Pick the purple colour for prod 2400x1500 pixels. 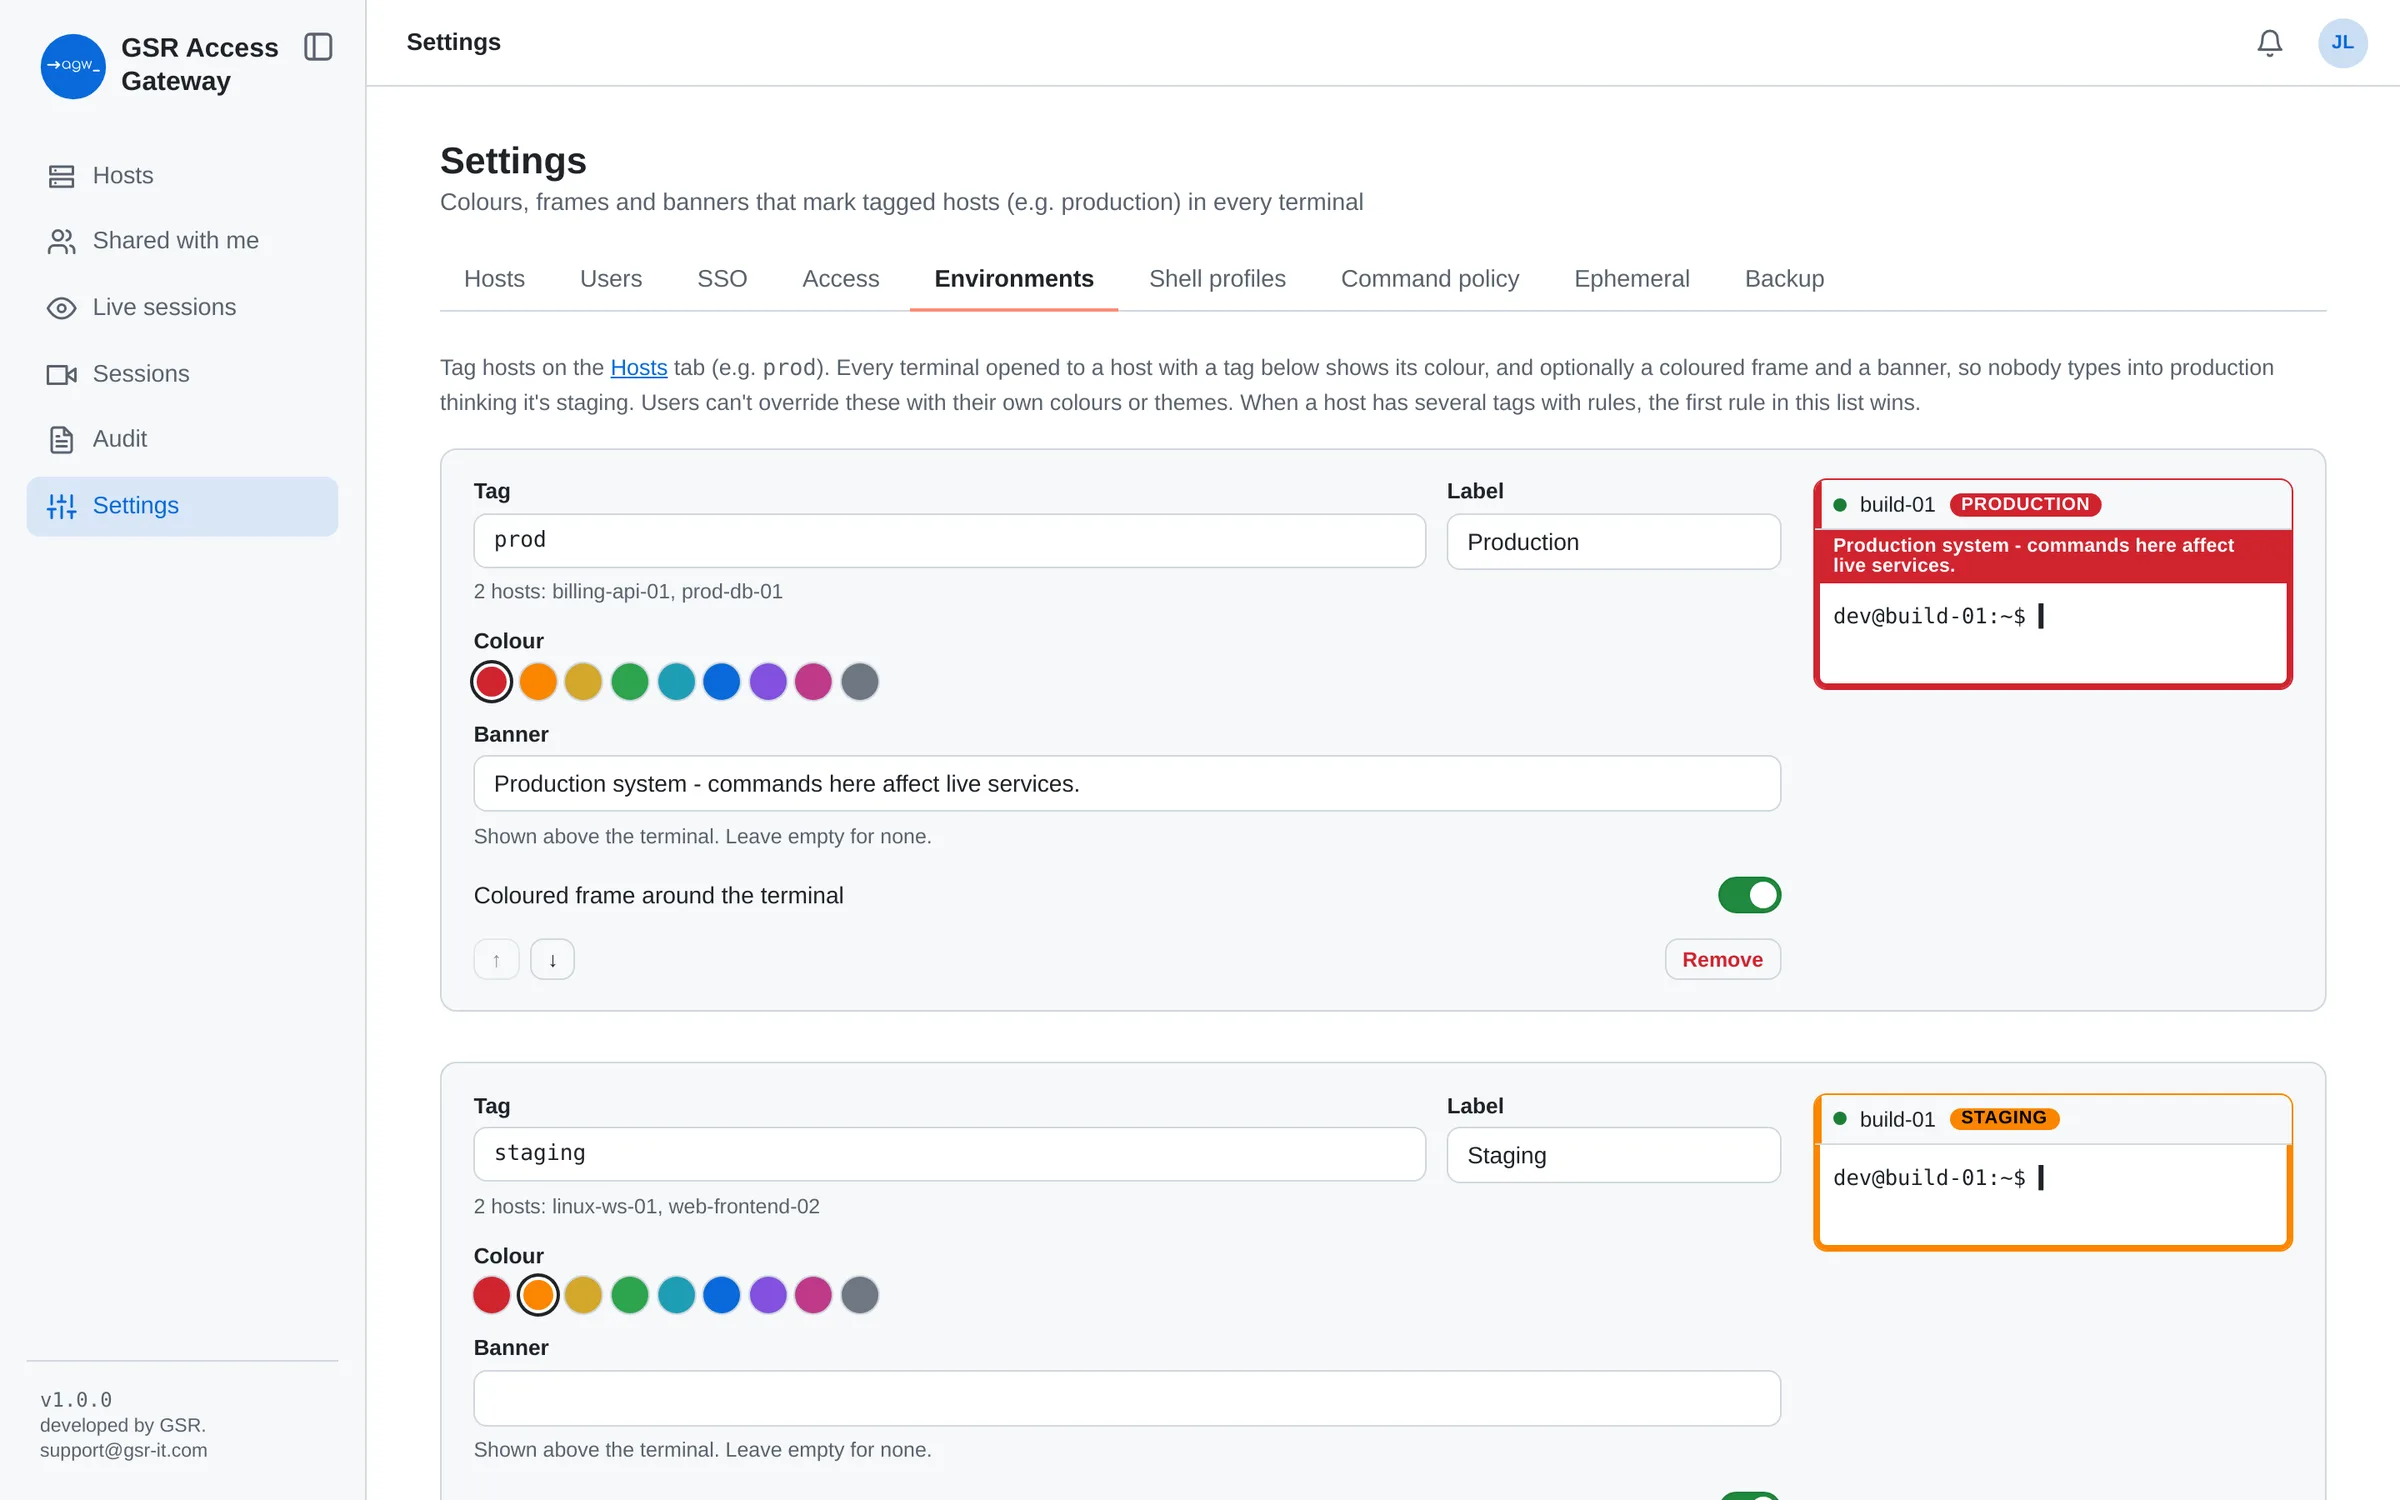coord(768,682)
